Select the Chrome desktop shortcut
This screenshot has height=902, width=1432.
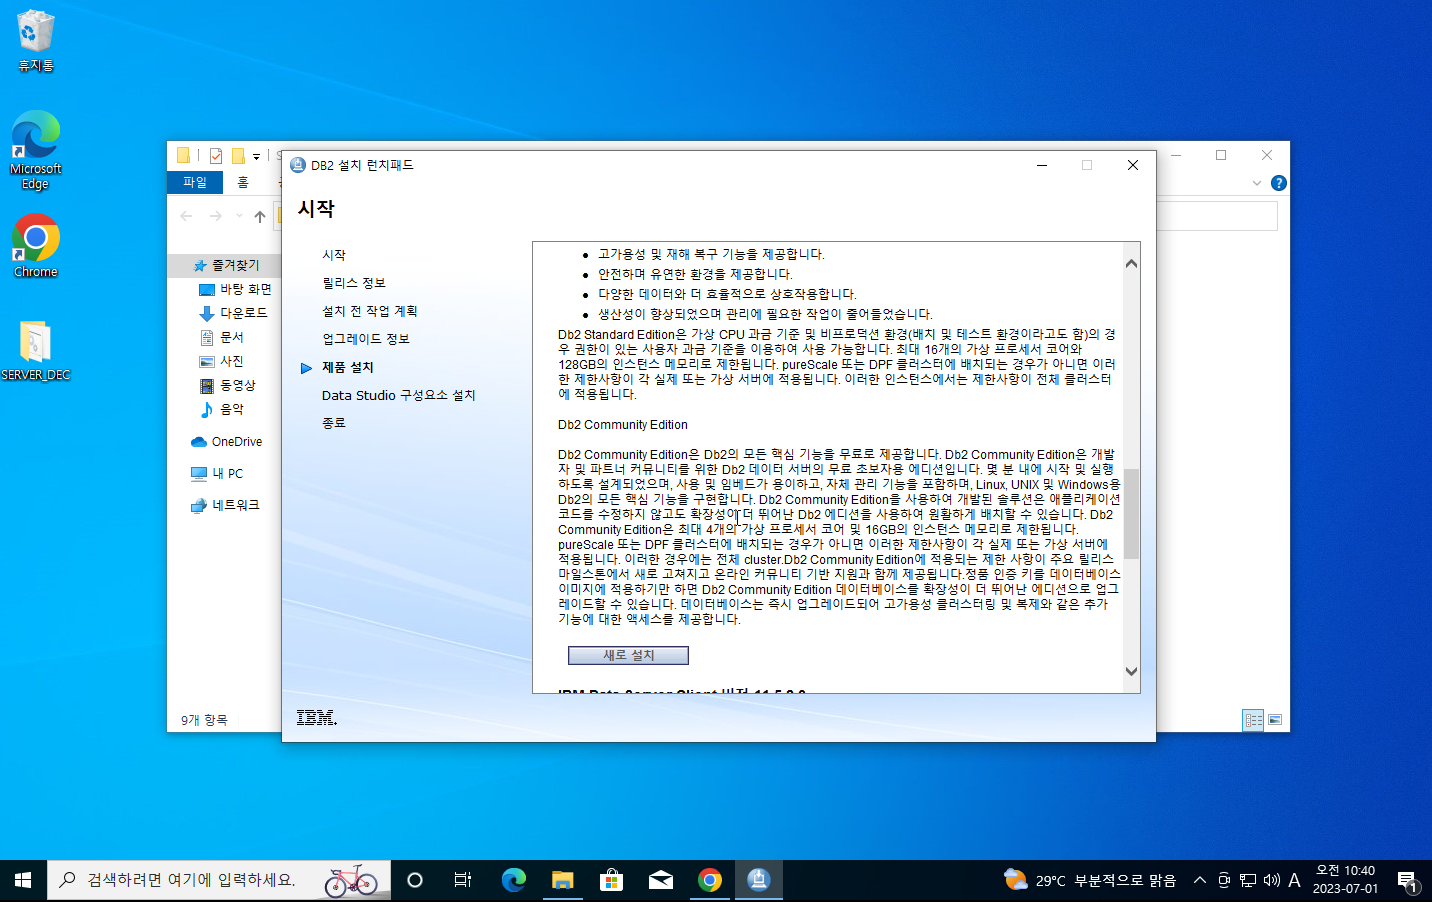click(x=36, y=246)
